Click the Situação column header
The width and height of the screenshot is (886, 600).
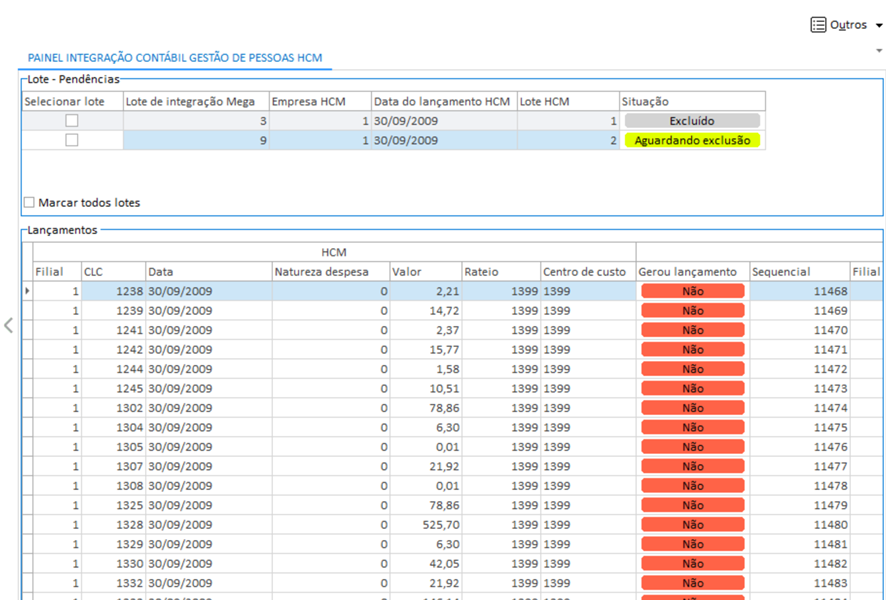(x=691, y=101)
